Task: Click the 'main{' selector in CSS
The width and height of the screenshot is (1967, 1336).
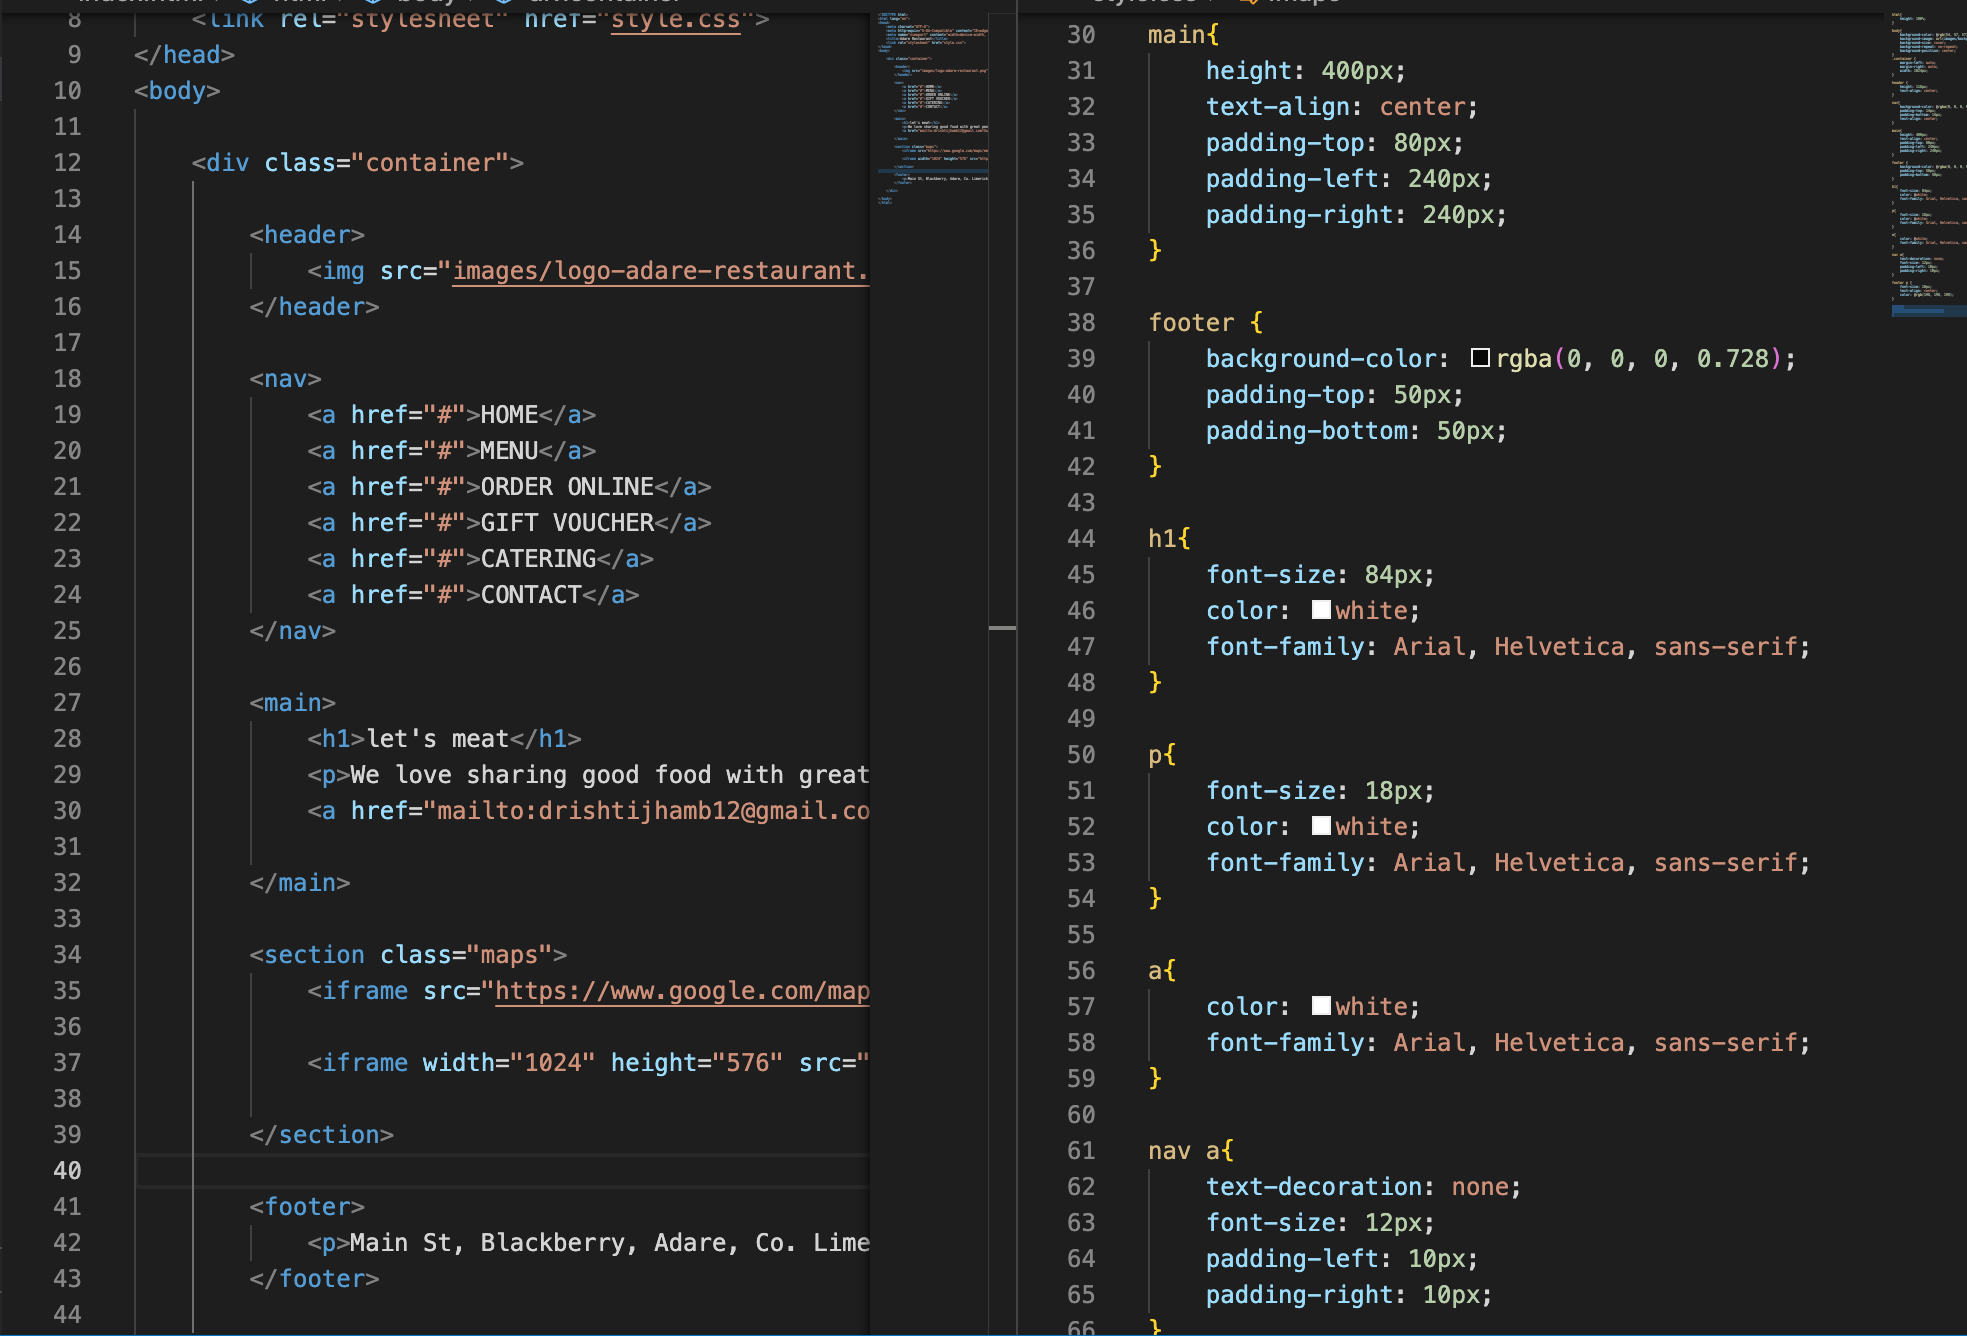Action: coord(1184,35)
